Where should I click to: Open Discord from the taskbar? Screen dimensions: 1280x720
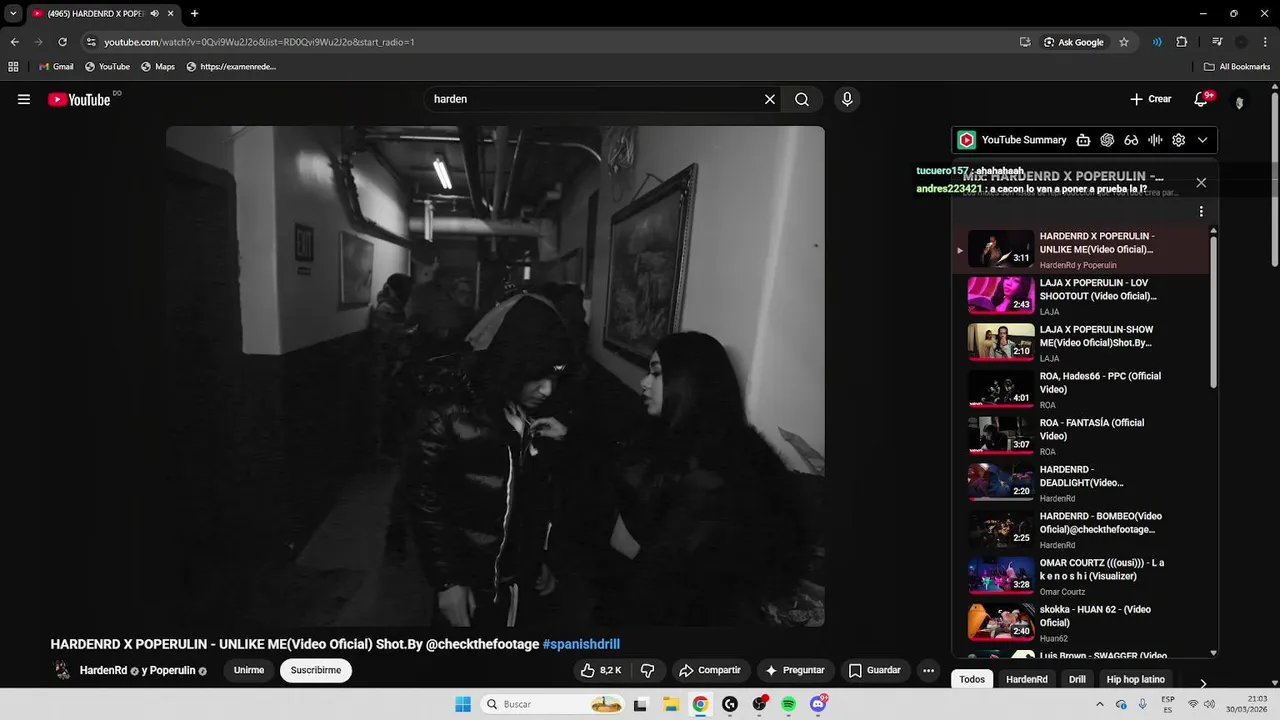[x=818, y=704]
